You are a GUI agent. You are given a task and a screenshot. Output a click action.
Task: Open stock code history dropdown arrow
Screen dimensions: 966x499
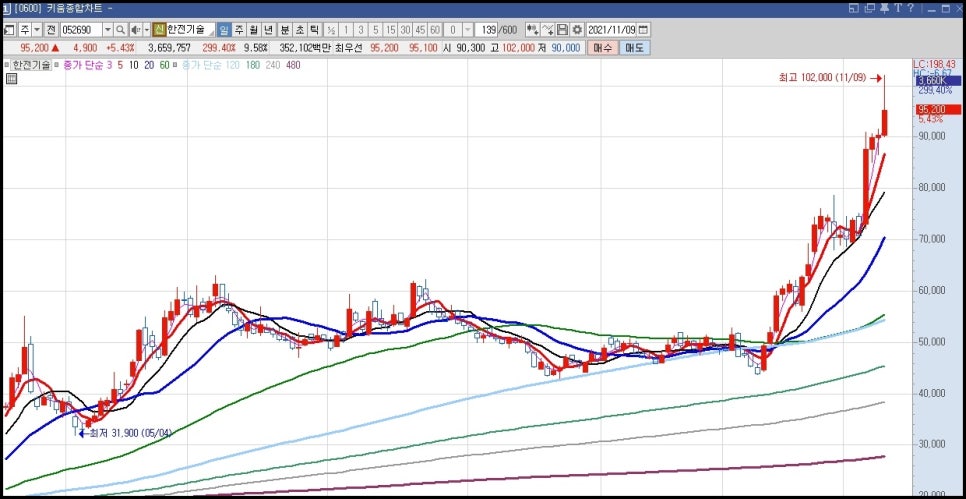[108, 30]
